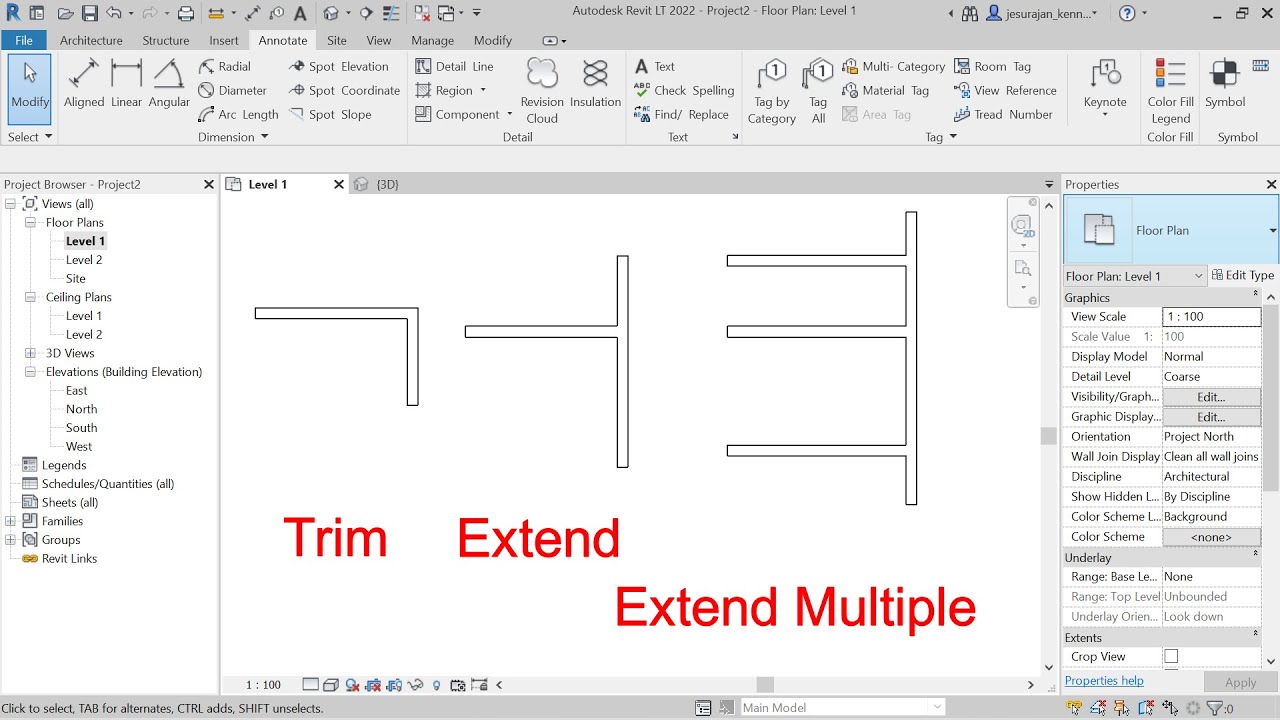Switch to the Structure ribbon tab
This screenshot has width=1280, height=720.
pos(166,40)
